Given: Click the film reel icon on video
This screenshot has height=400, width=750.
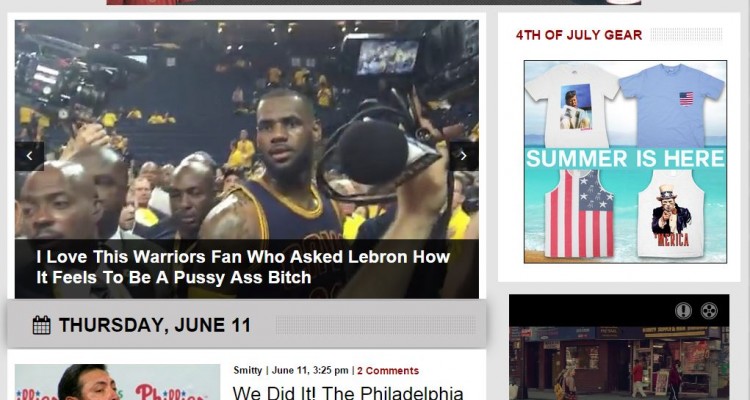Looking at the screenshot, I should 709,311.
